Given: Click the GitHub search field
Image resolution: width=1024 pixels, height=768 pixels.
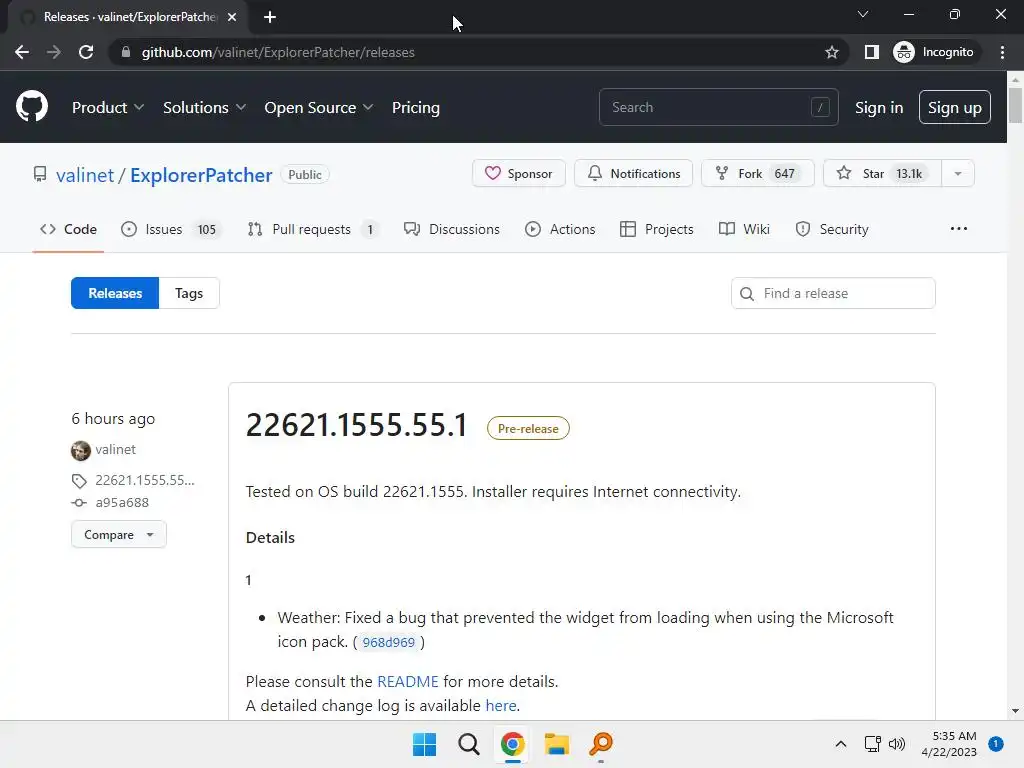Looking at the screenshot, I should click(x=718, y=107).
